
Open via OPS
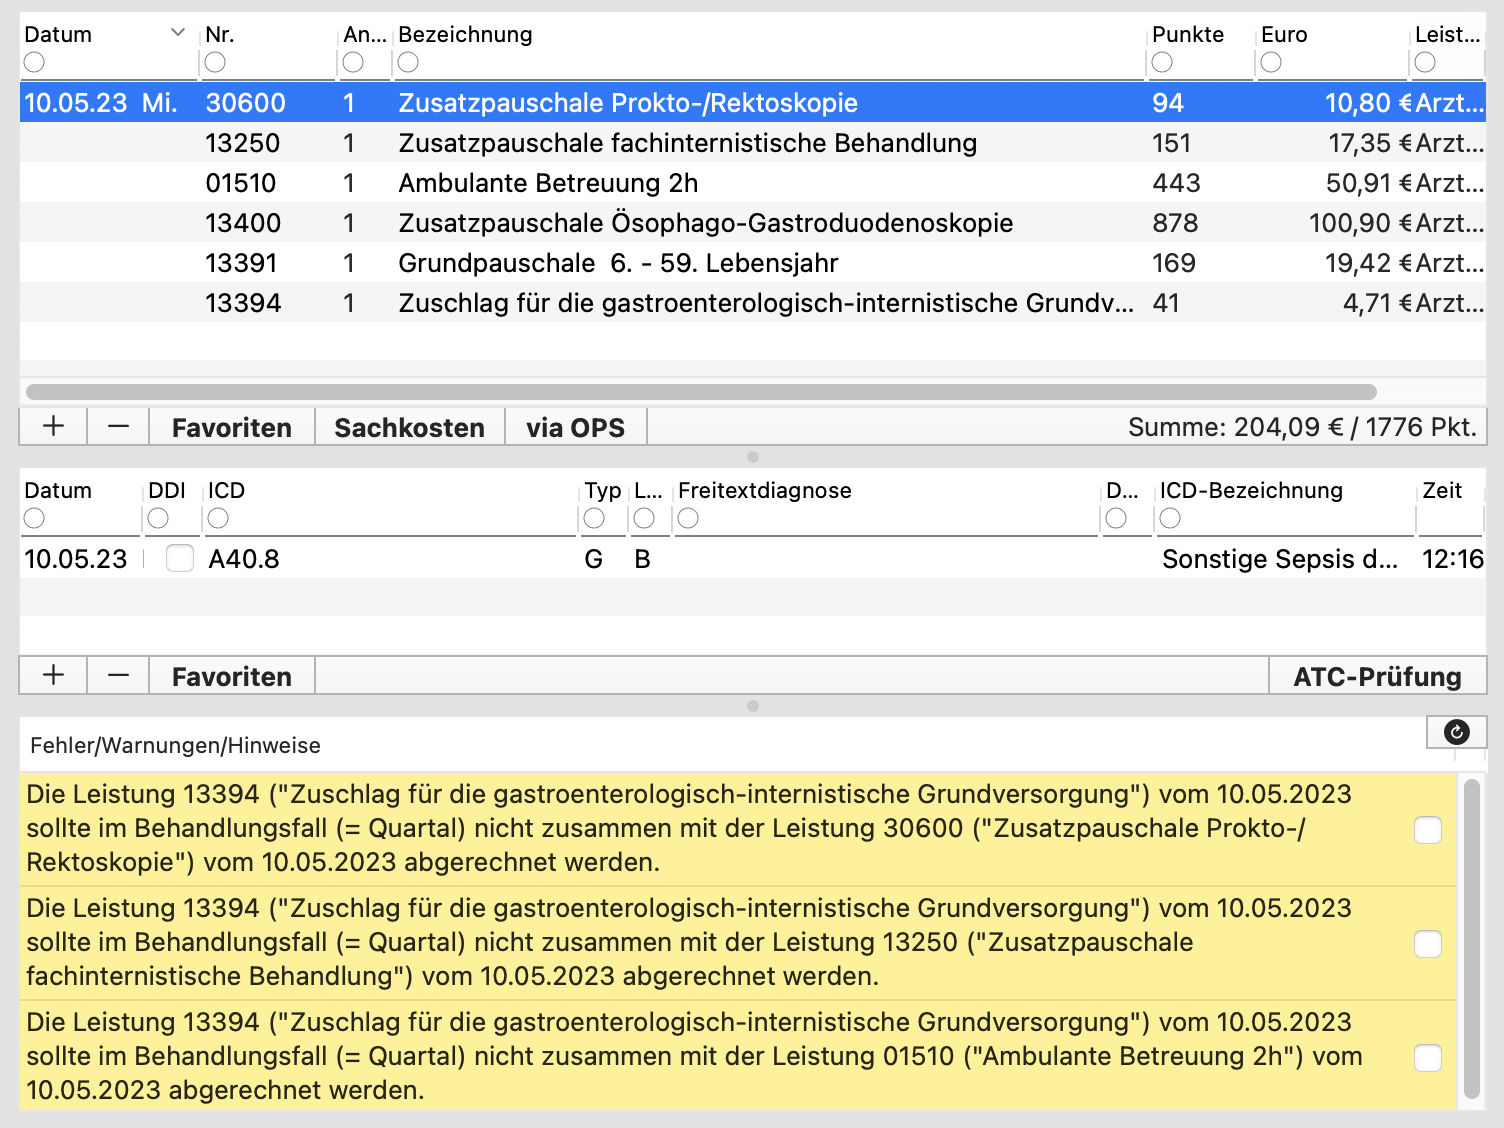click(x=576, y=427)
